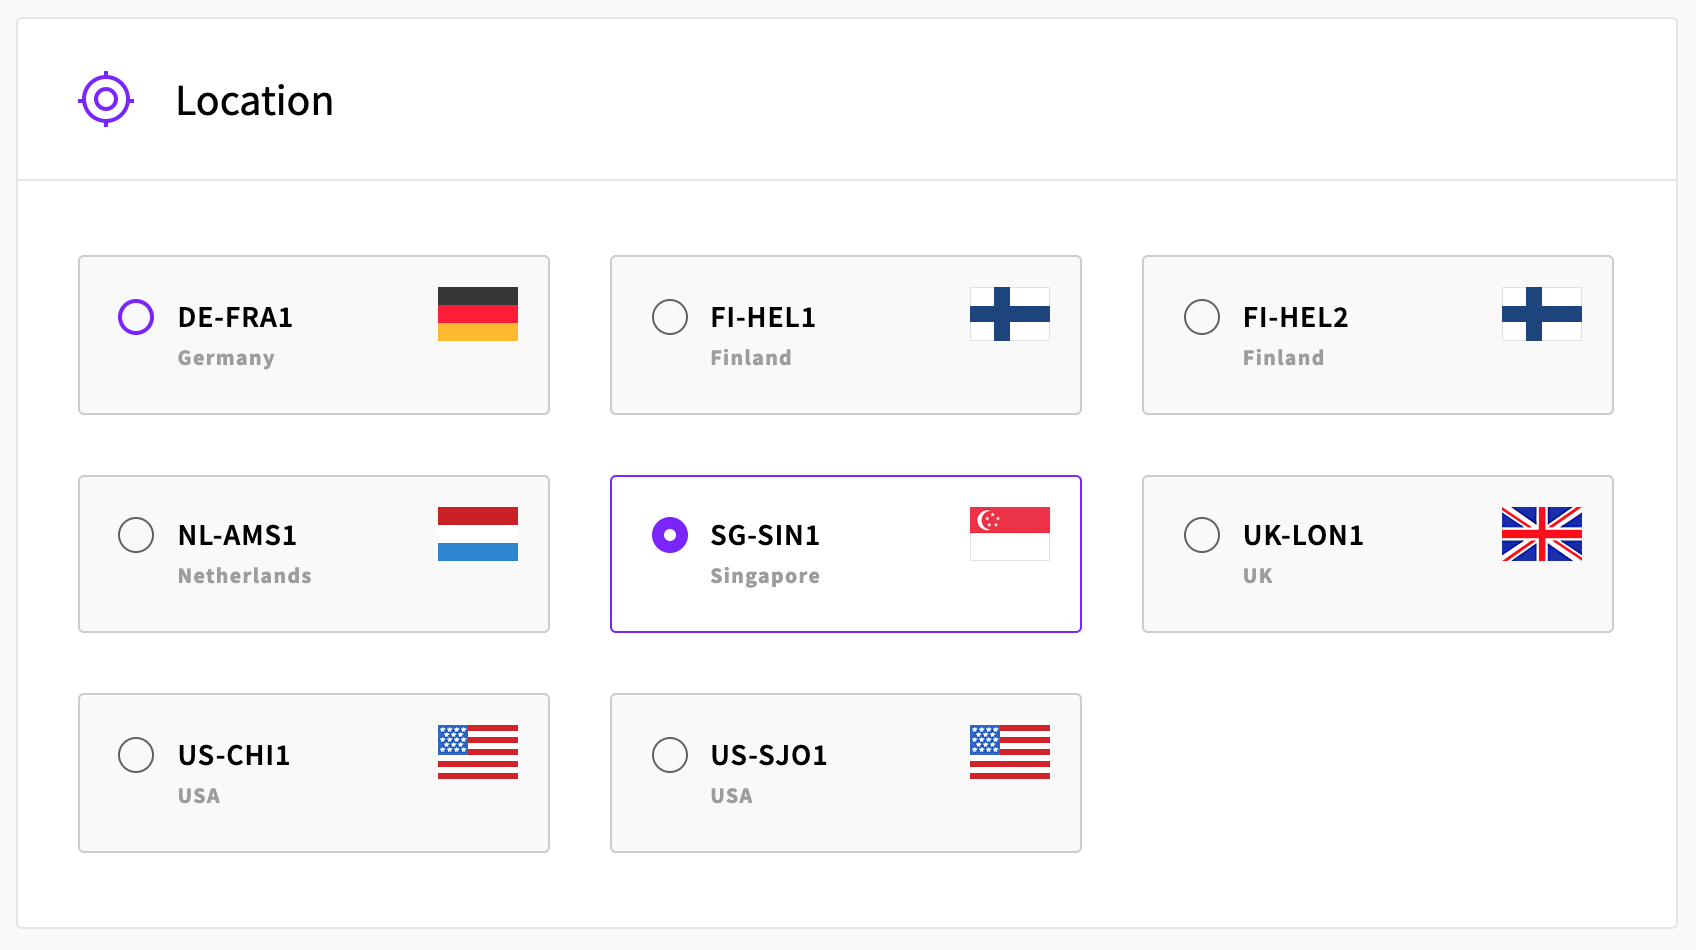
Task: Click the Location crosshair icon
Action: coord(106,99)
